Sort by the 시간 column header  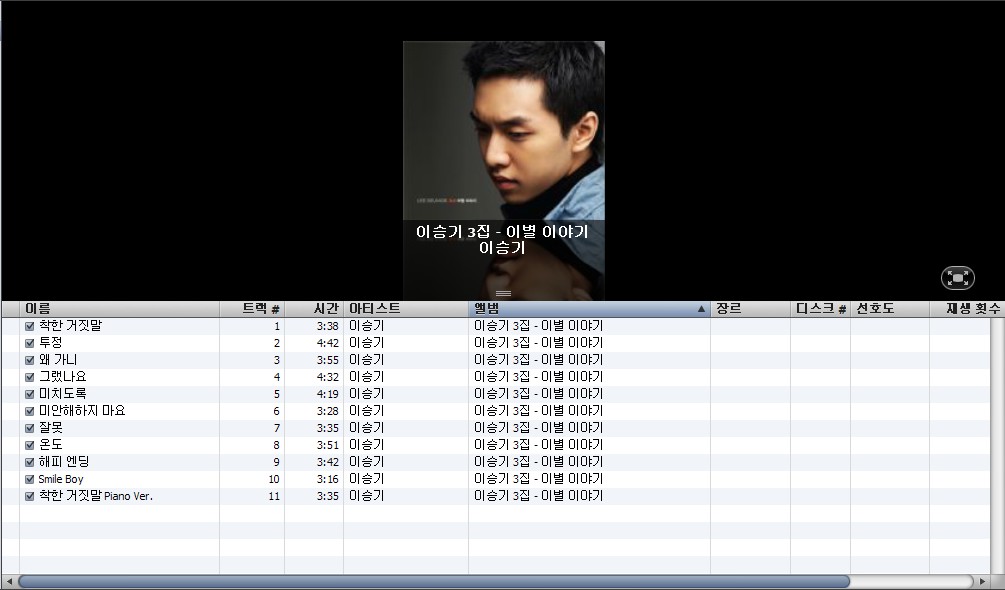pyautogui.click(x=314, y=309)
